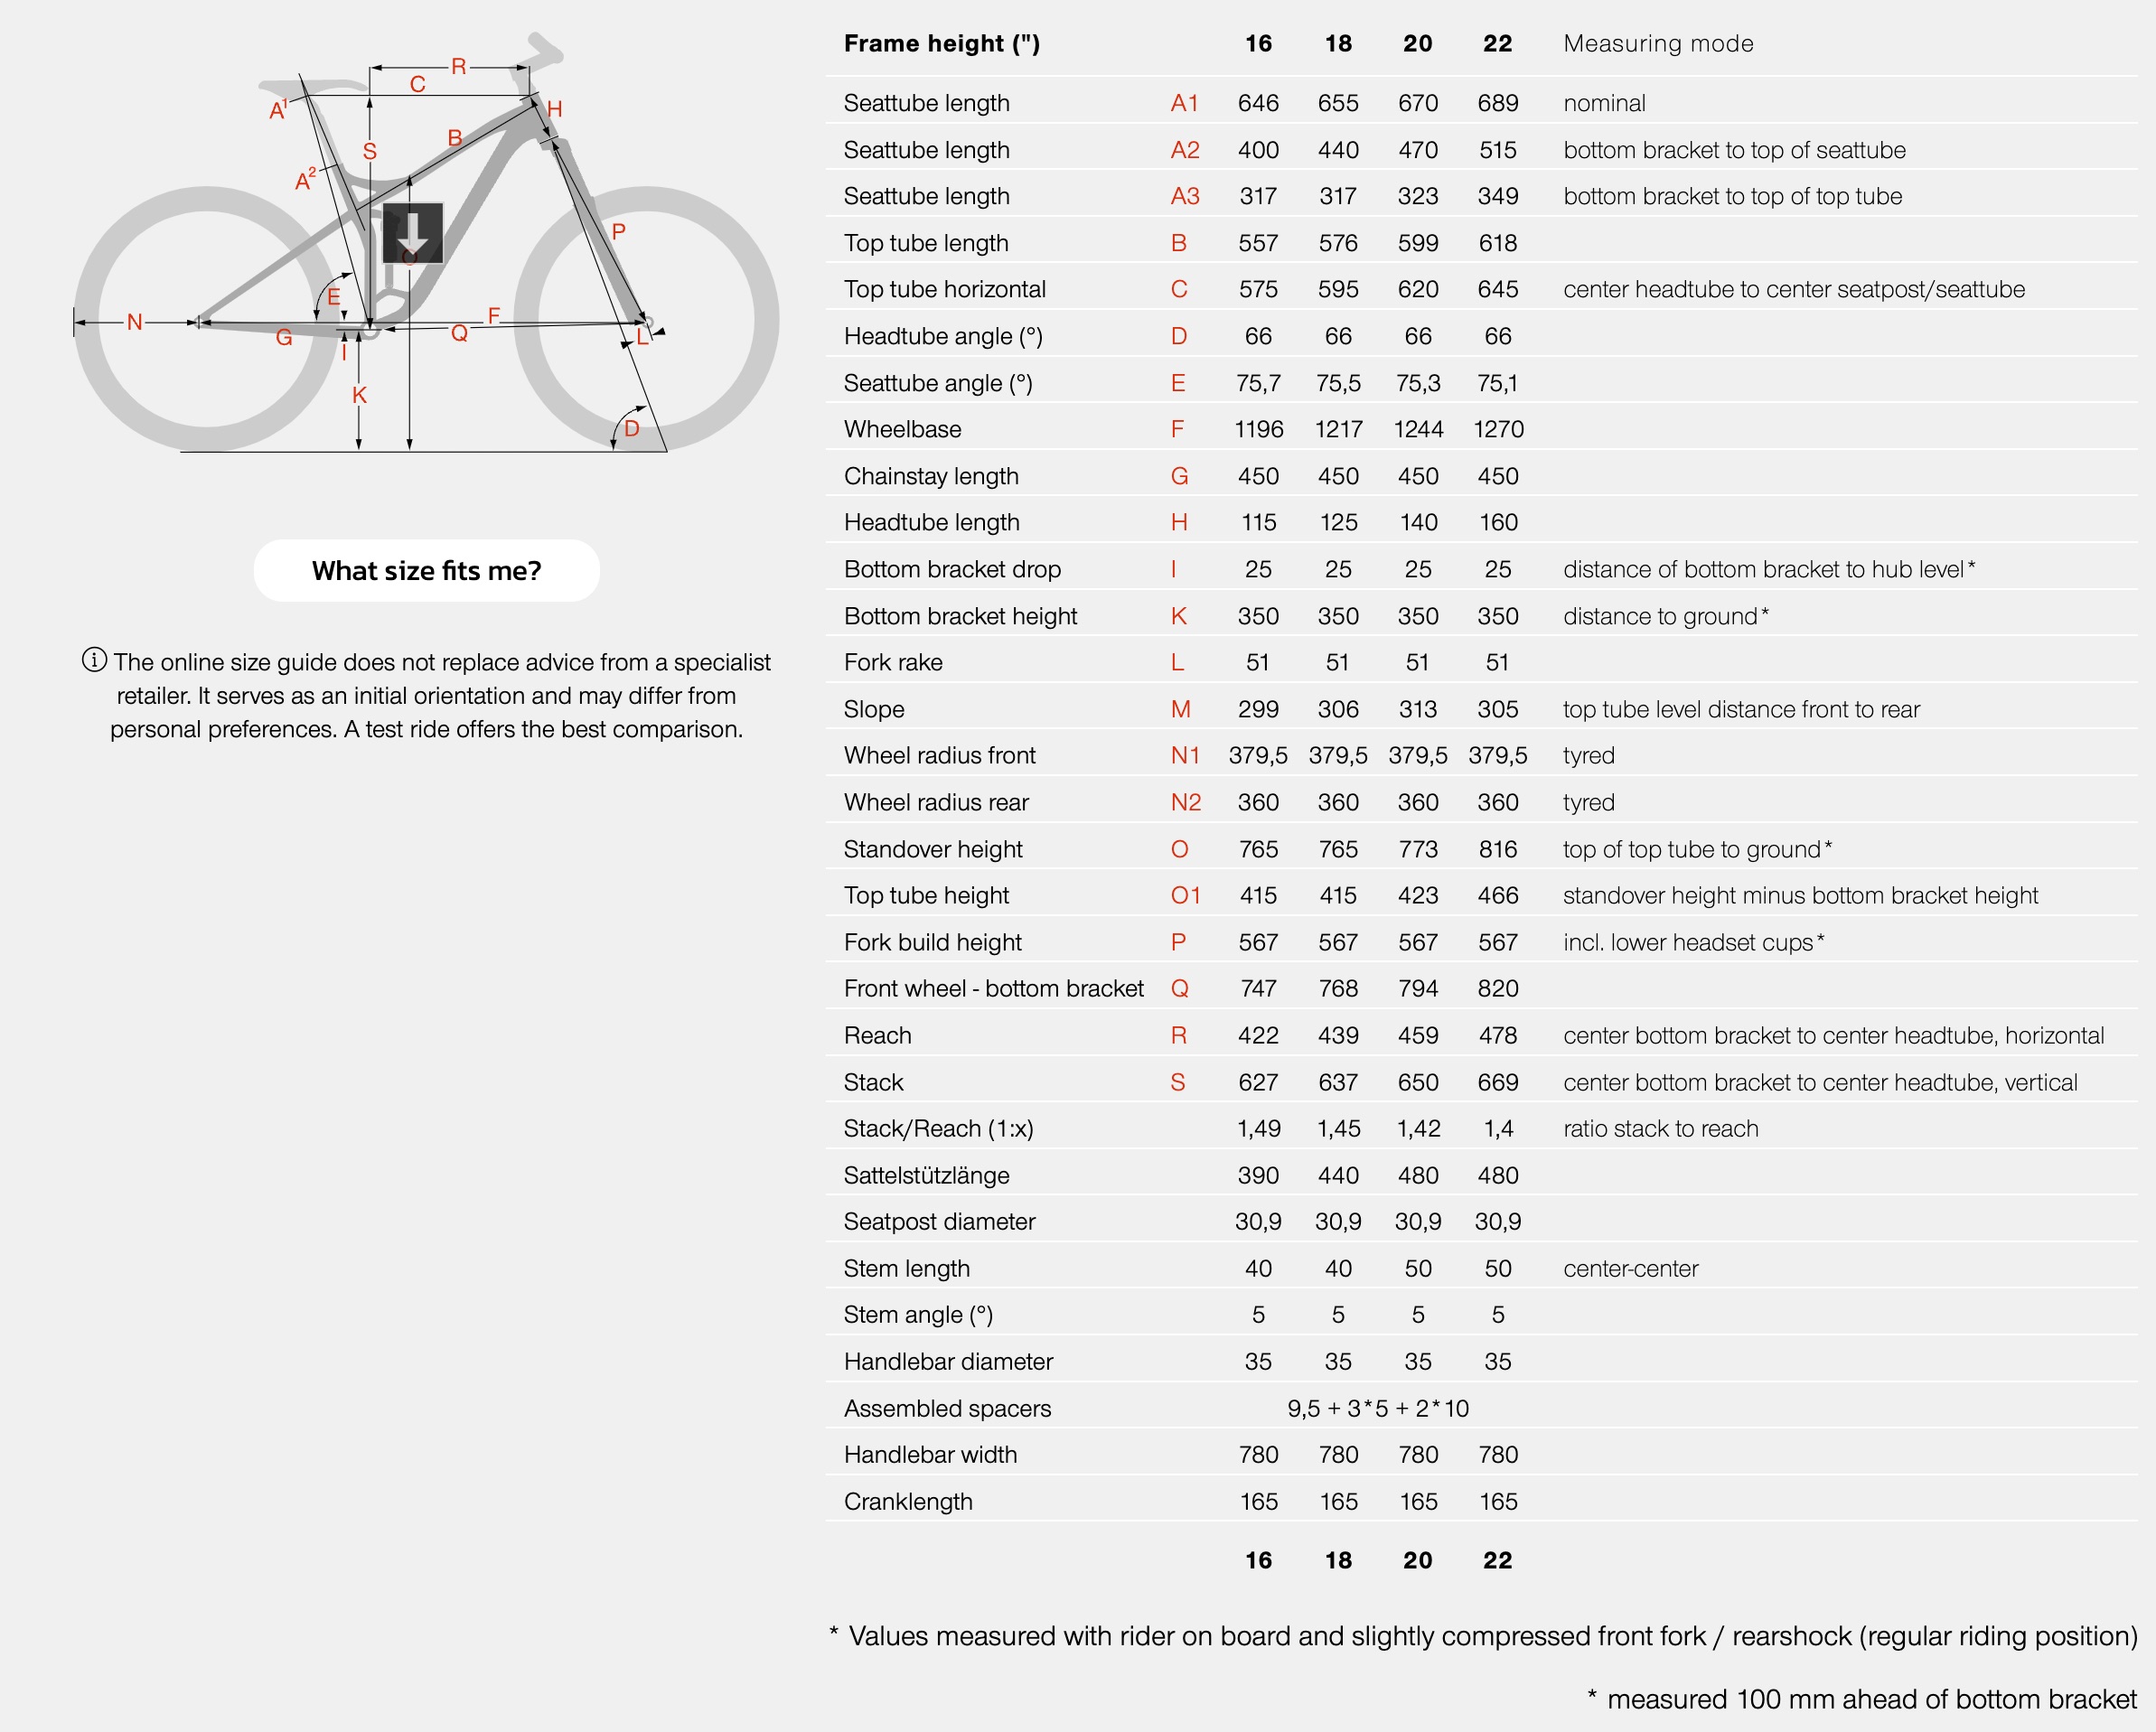Click the Wheelbase row label in table

(902, 429)
